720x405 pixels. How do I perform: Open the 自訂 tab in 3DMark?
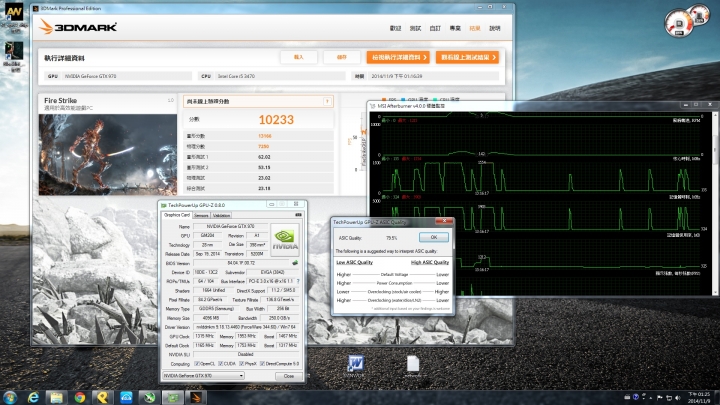tap(435, 28)
